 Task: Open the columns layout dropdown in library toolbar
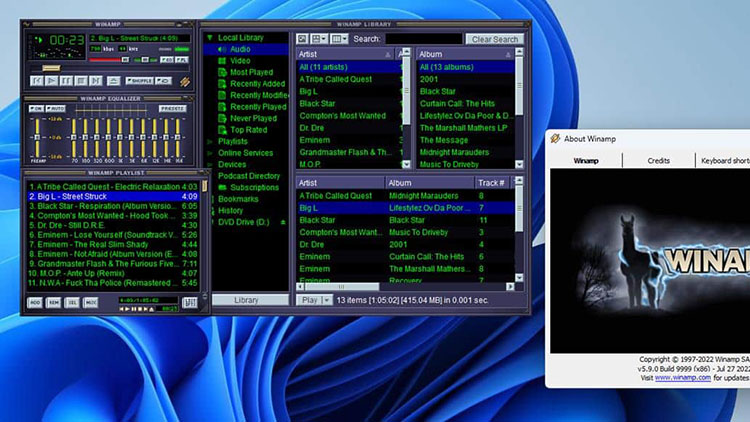339,39
